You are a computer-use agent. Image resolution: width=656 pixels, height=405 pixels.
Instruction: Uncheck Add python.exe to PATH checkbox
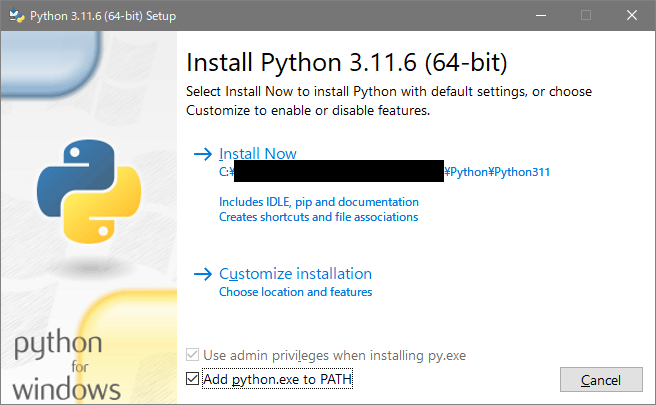(192, 379)
